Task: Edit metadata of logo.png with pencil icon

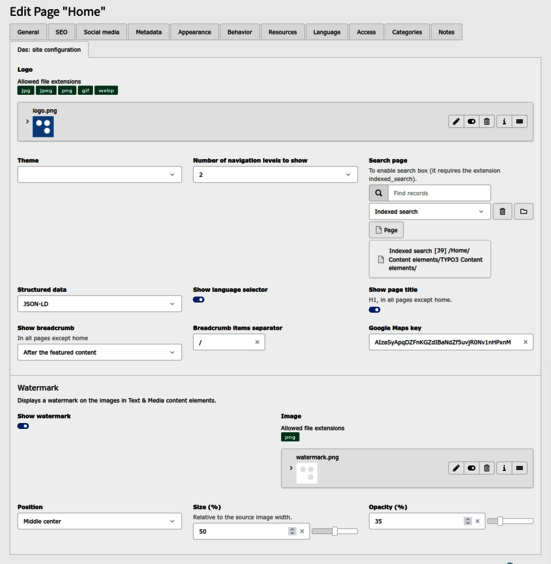Action: [456, 122]
